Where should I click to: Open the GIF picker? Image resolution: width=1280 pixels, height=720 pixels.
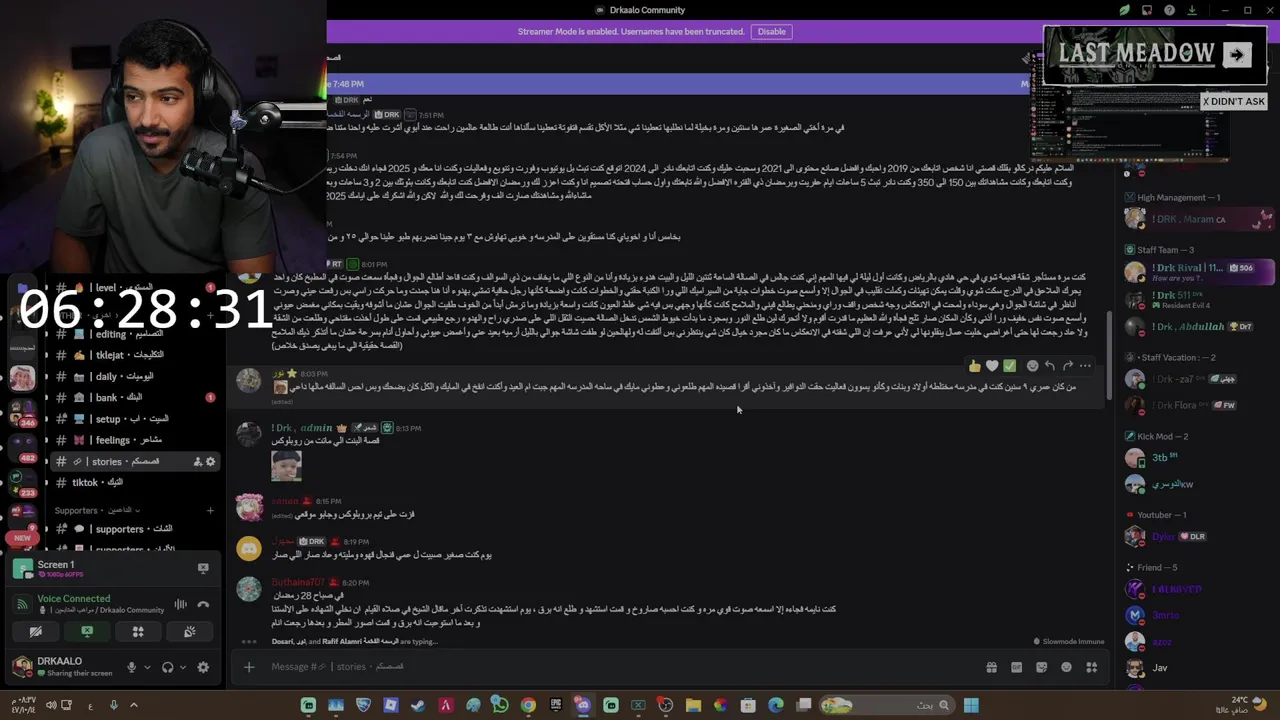[x=1016, y=667]
